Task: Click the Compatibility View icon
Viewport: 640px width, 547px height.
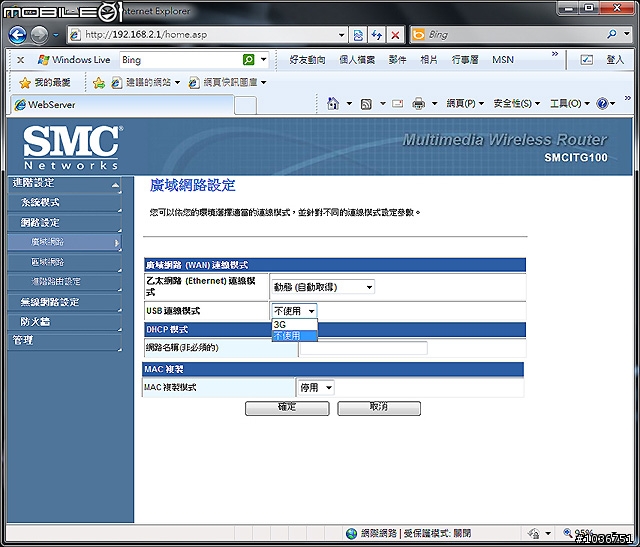Action: (358, 35)
